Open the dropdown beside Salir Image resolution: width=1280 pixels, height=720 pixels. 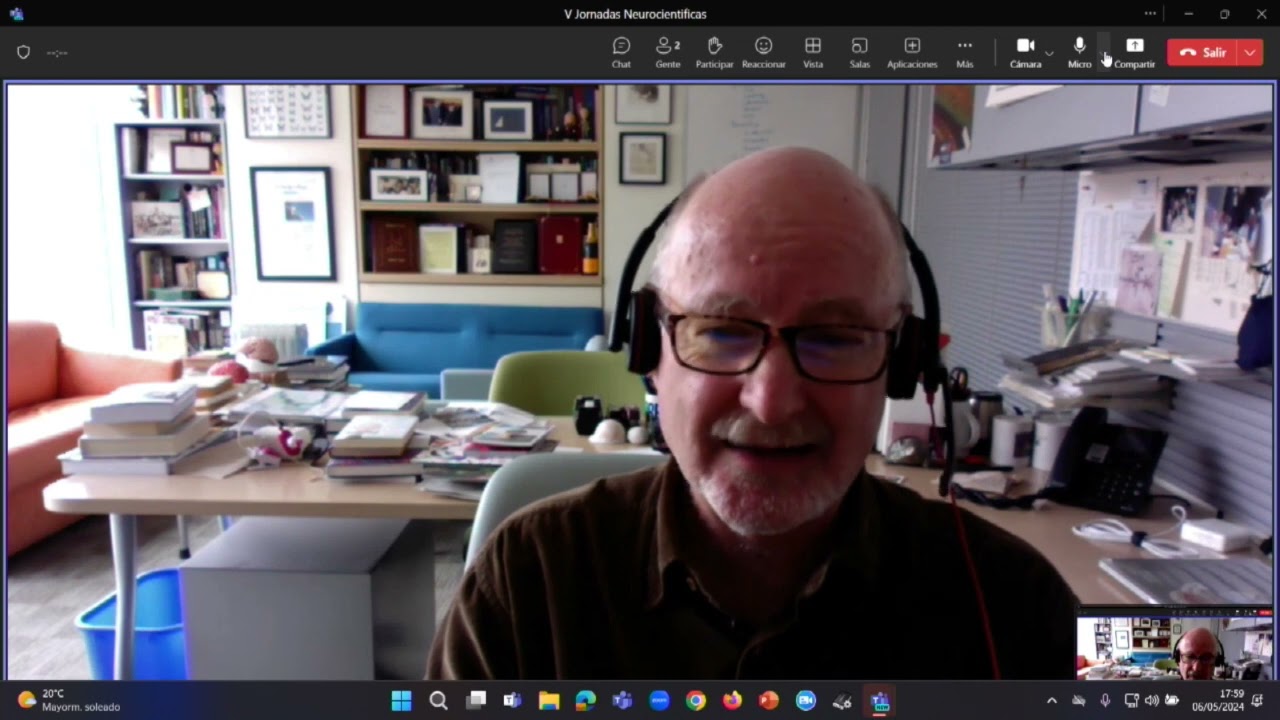click(1250, 52)
